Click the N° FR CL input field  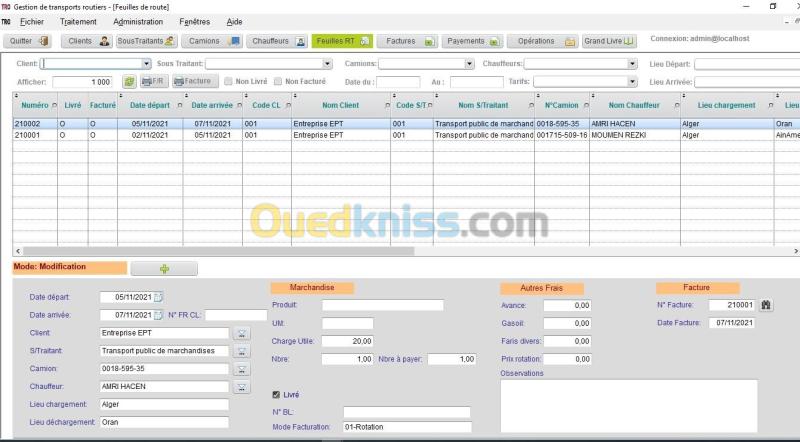(236, 315)
